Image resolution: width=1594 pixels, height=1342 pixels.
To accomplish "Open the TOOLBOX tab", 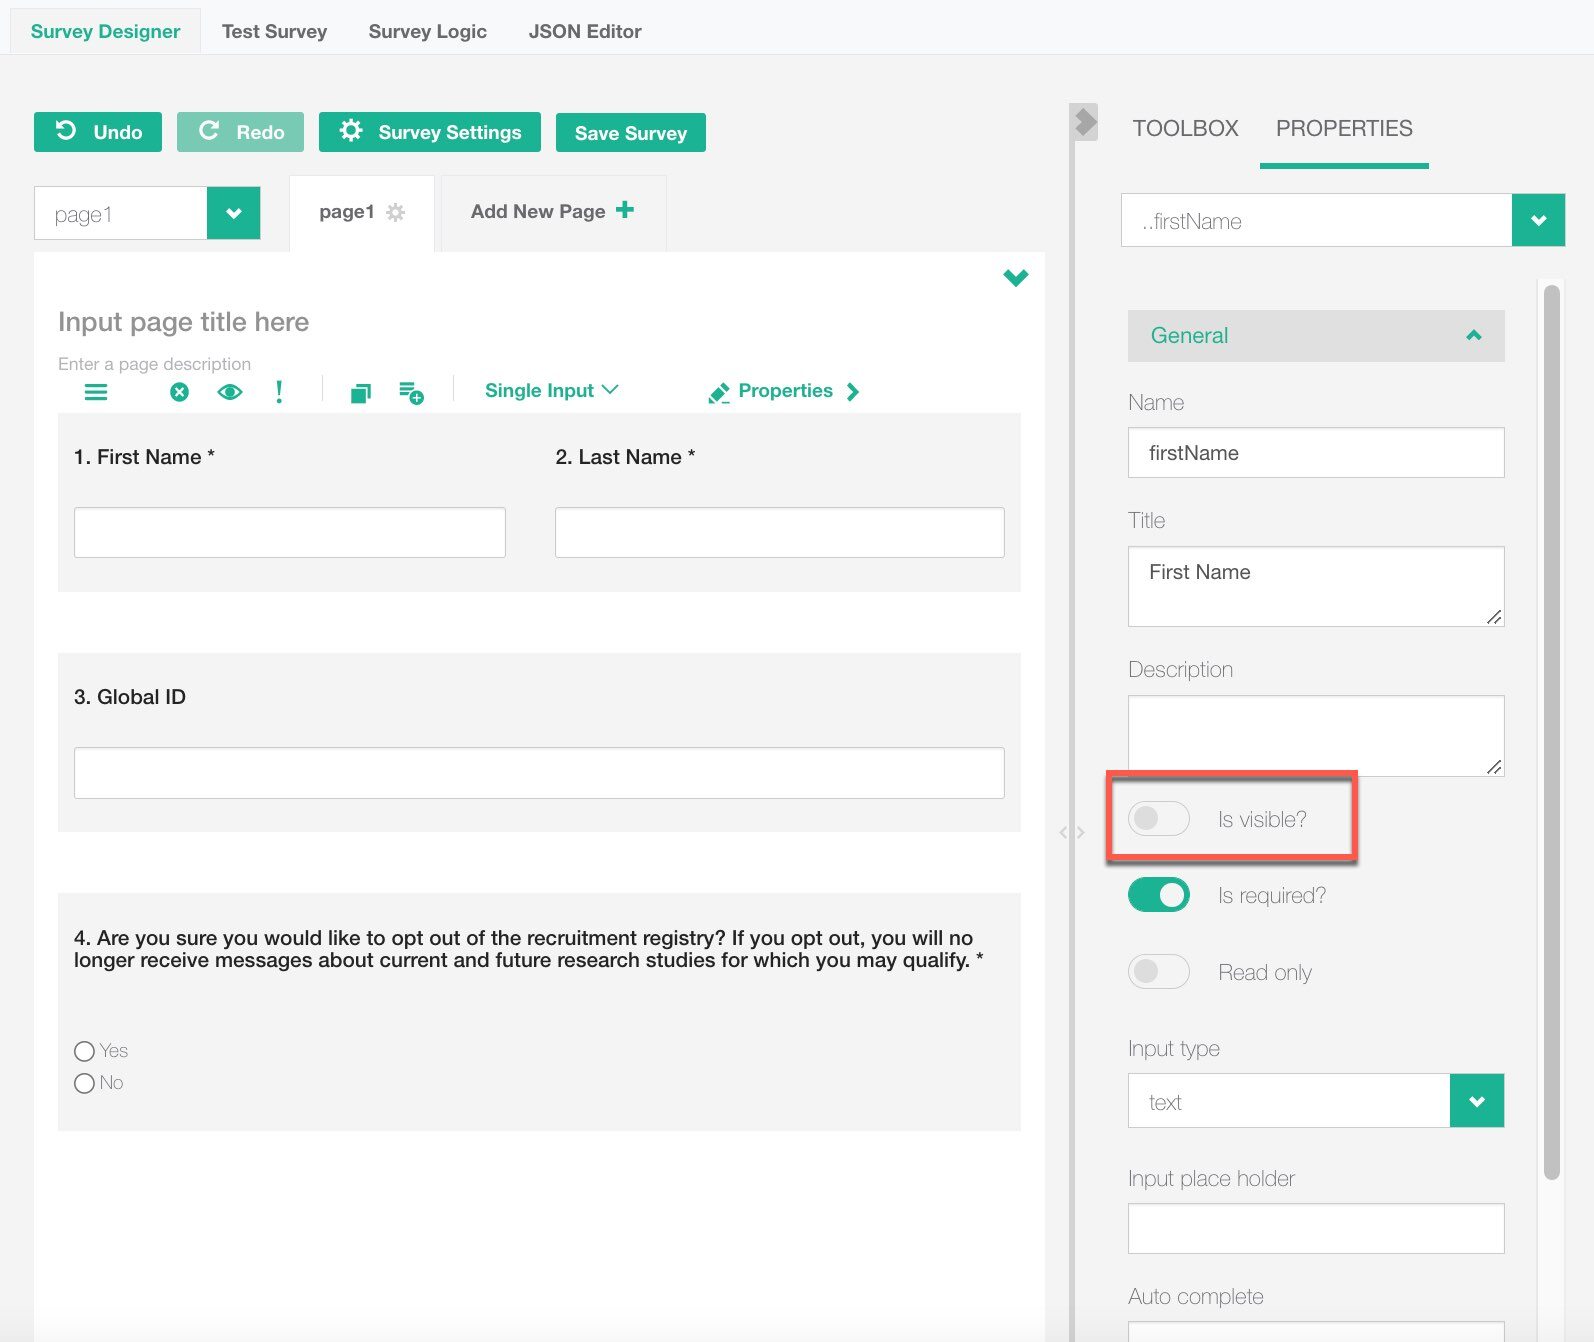I will pos(1185,128).
